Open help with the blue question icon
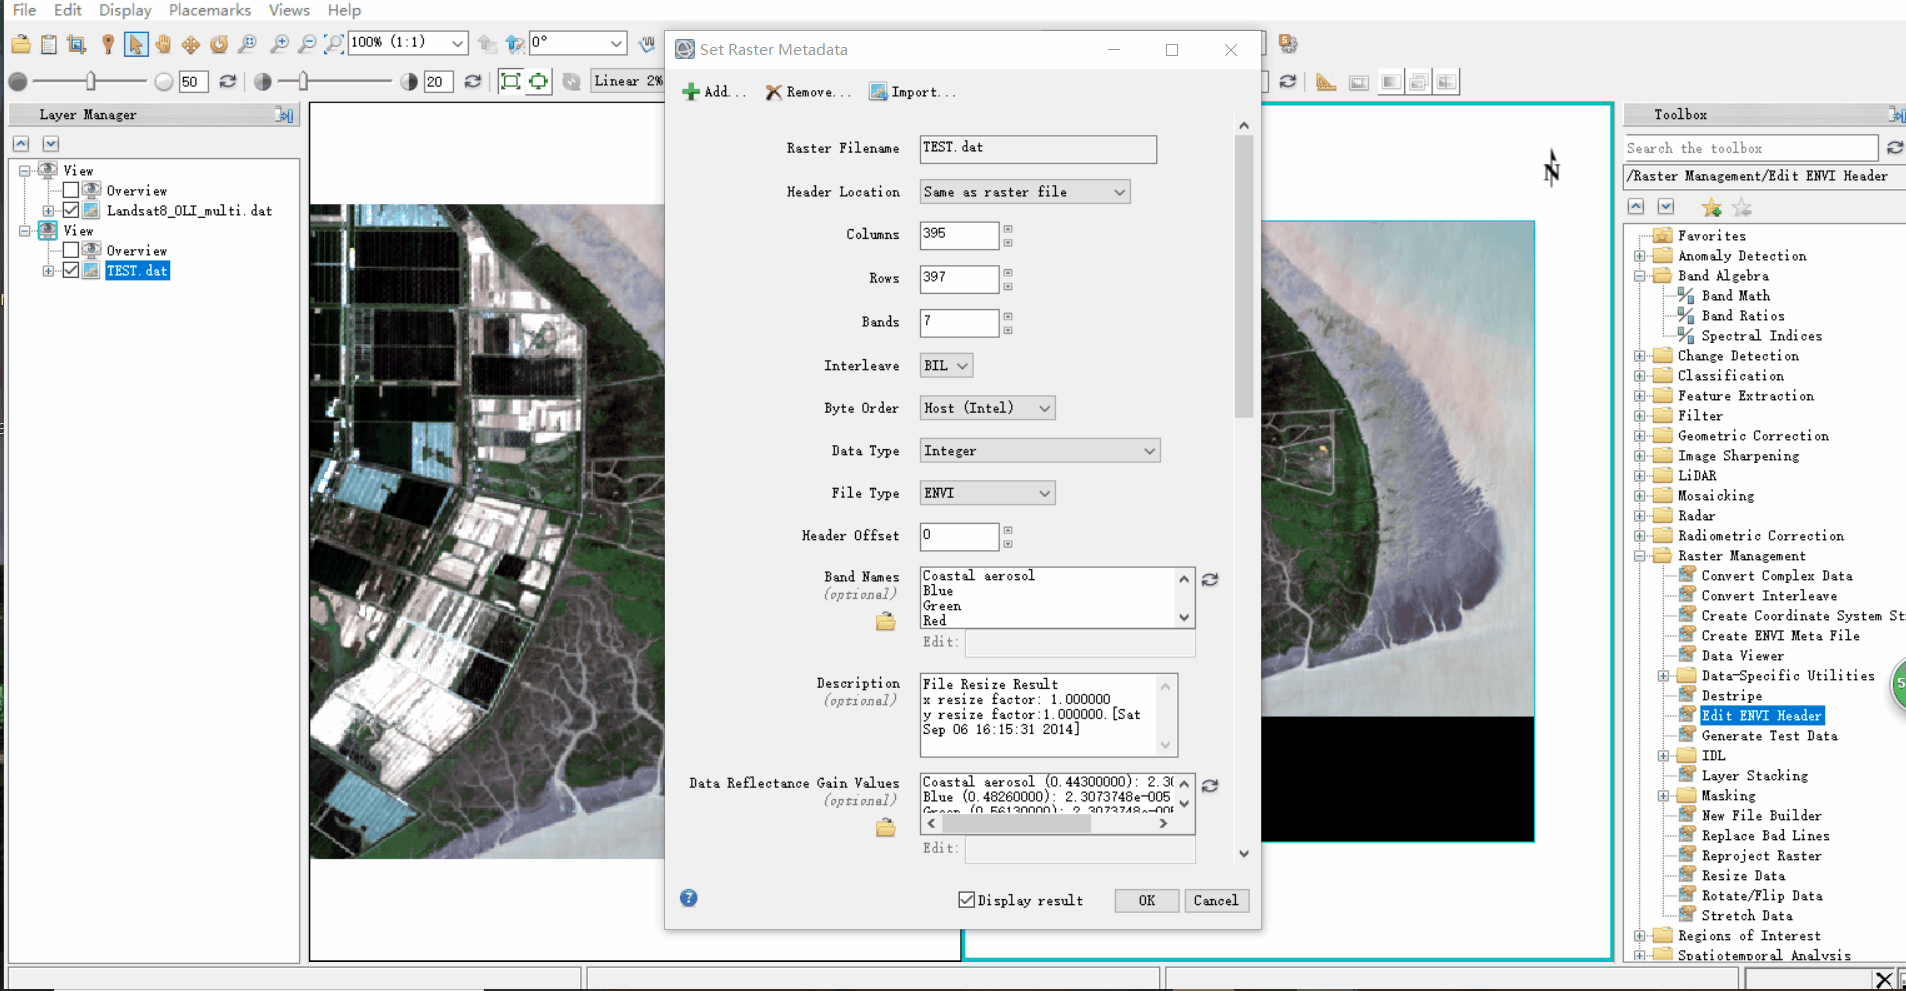This screenshot has height=991, width=1906. 689,898
